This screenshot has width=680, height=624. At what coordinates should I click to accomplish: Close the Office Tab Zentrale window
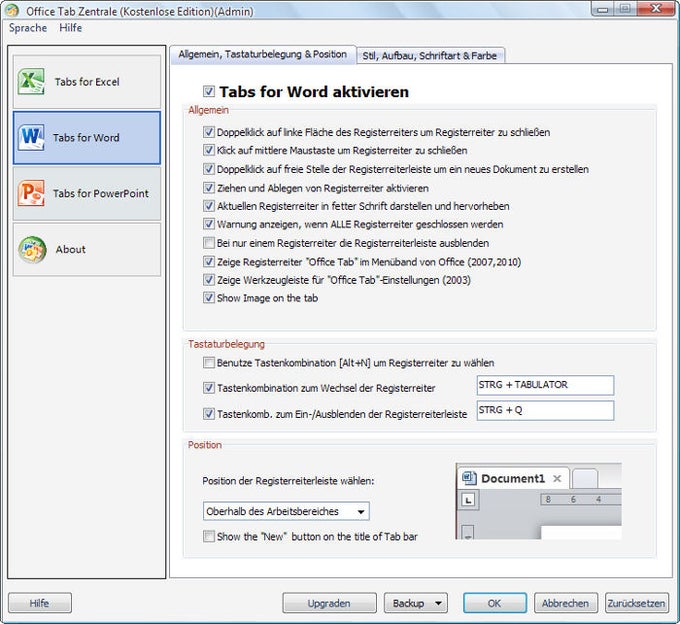656,9
